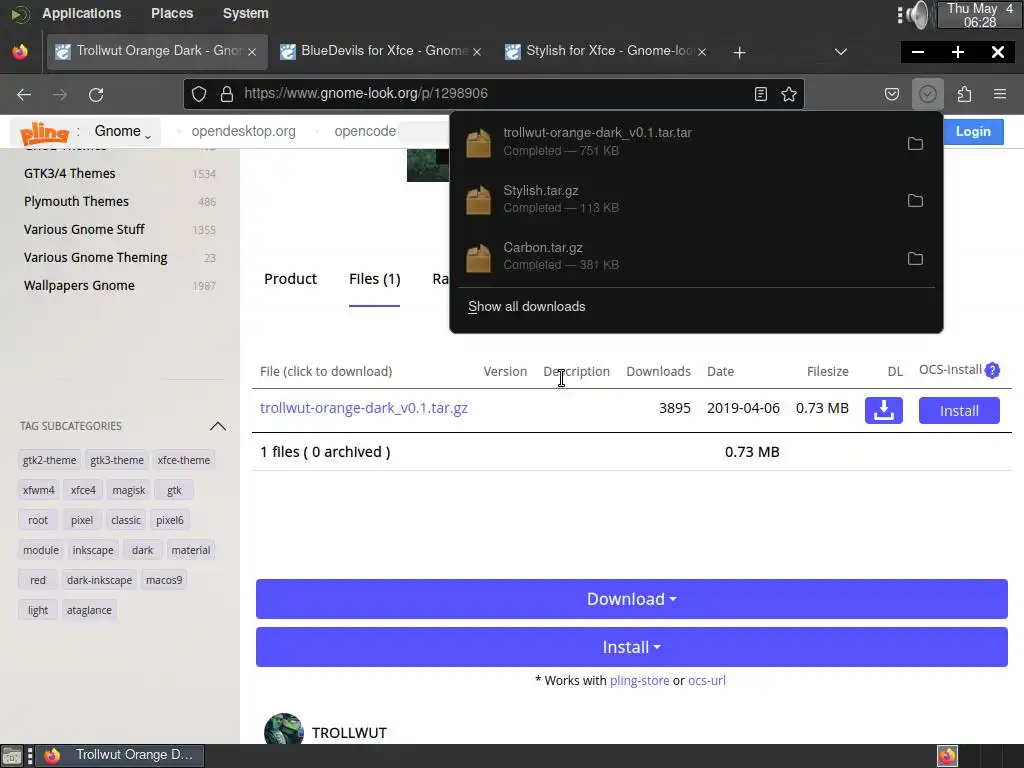Viewport: 1024px width, 768px height.
Task: Open the Gnome section dropdown
Action: 123,131
